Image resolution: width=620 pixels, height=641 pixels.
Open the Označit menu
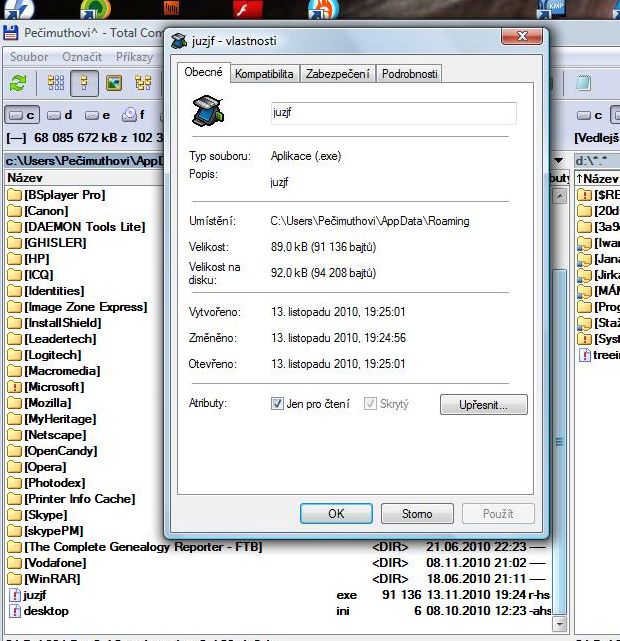point(82,57)
